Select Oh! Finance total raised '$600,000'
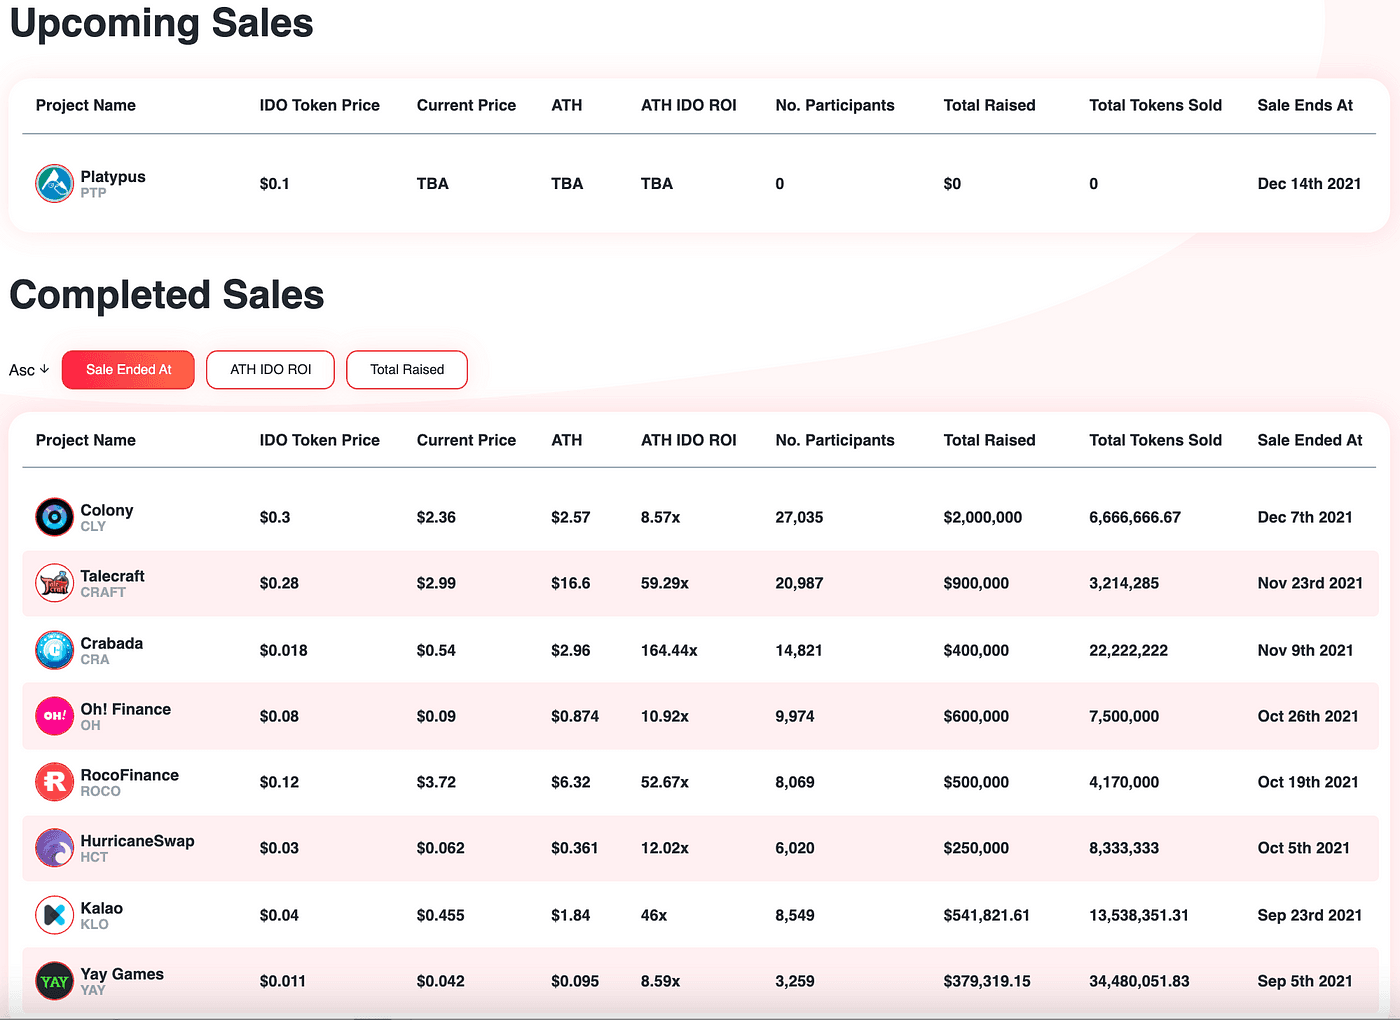Screen dimensions: 1400x1020 (x=976, y=716)
